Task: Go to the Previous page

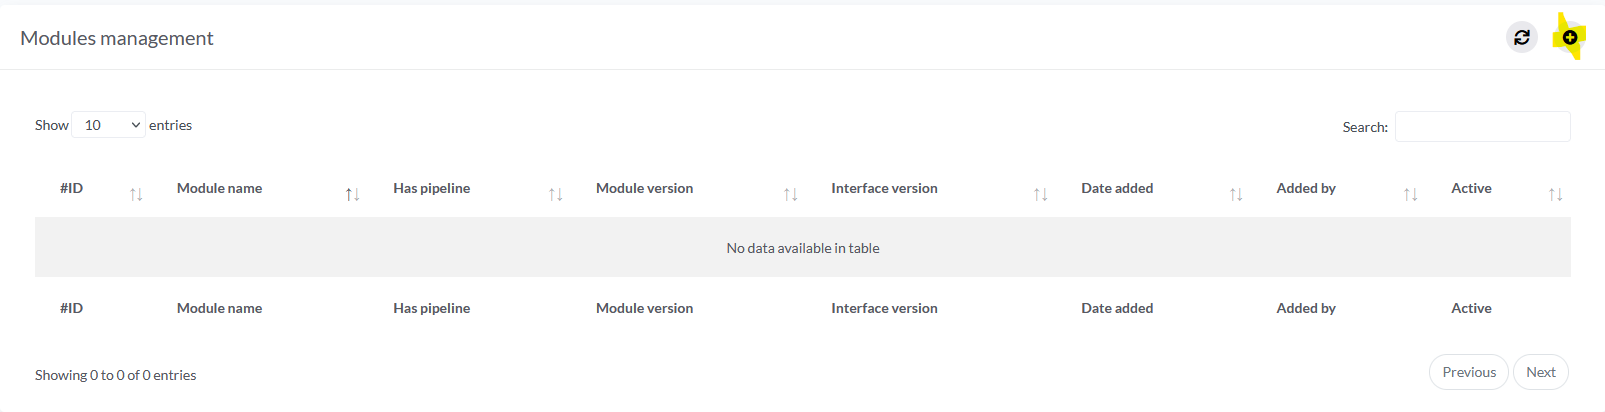Action: tap(1468, 372)
